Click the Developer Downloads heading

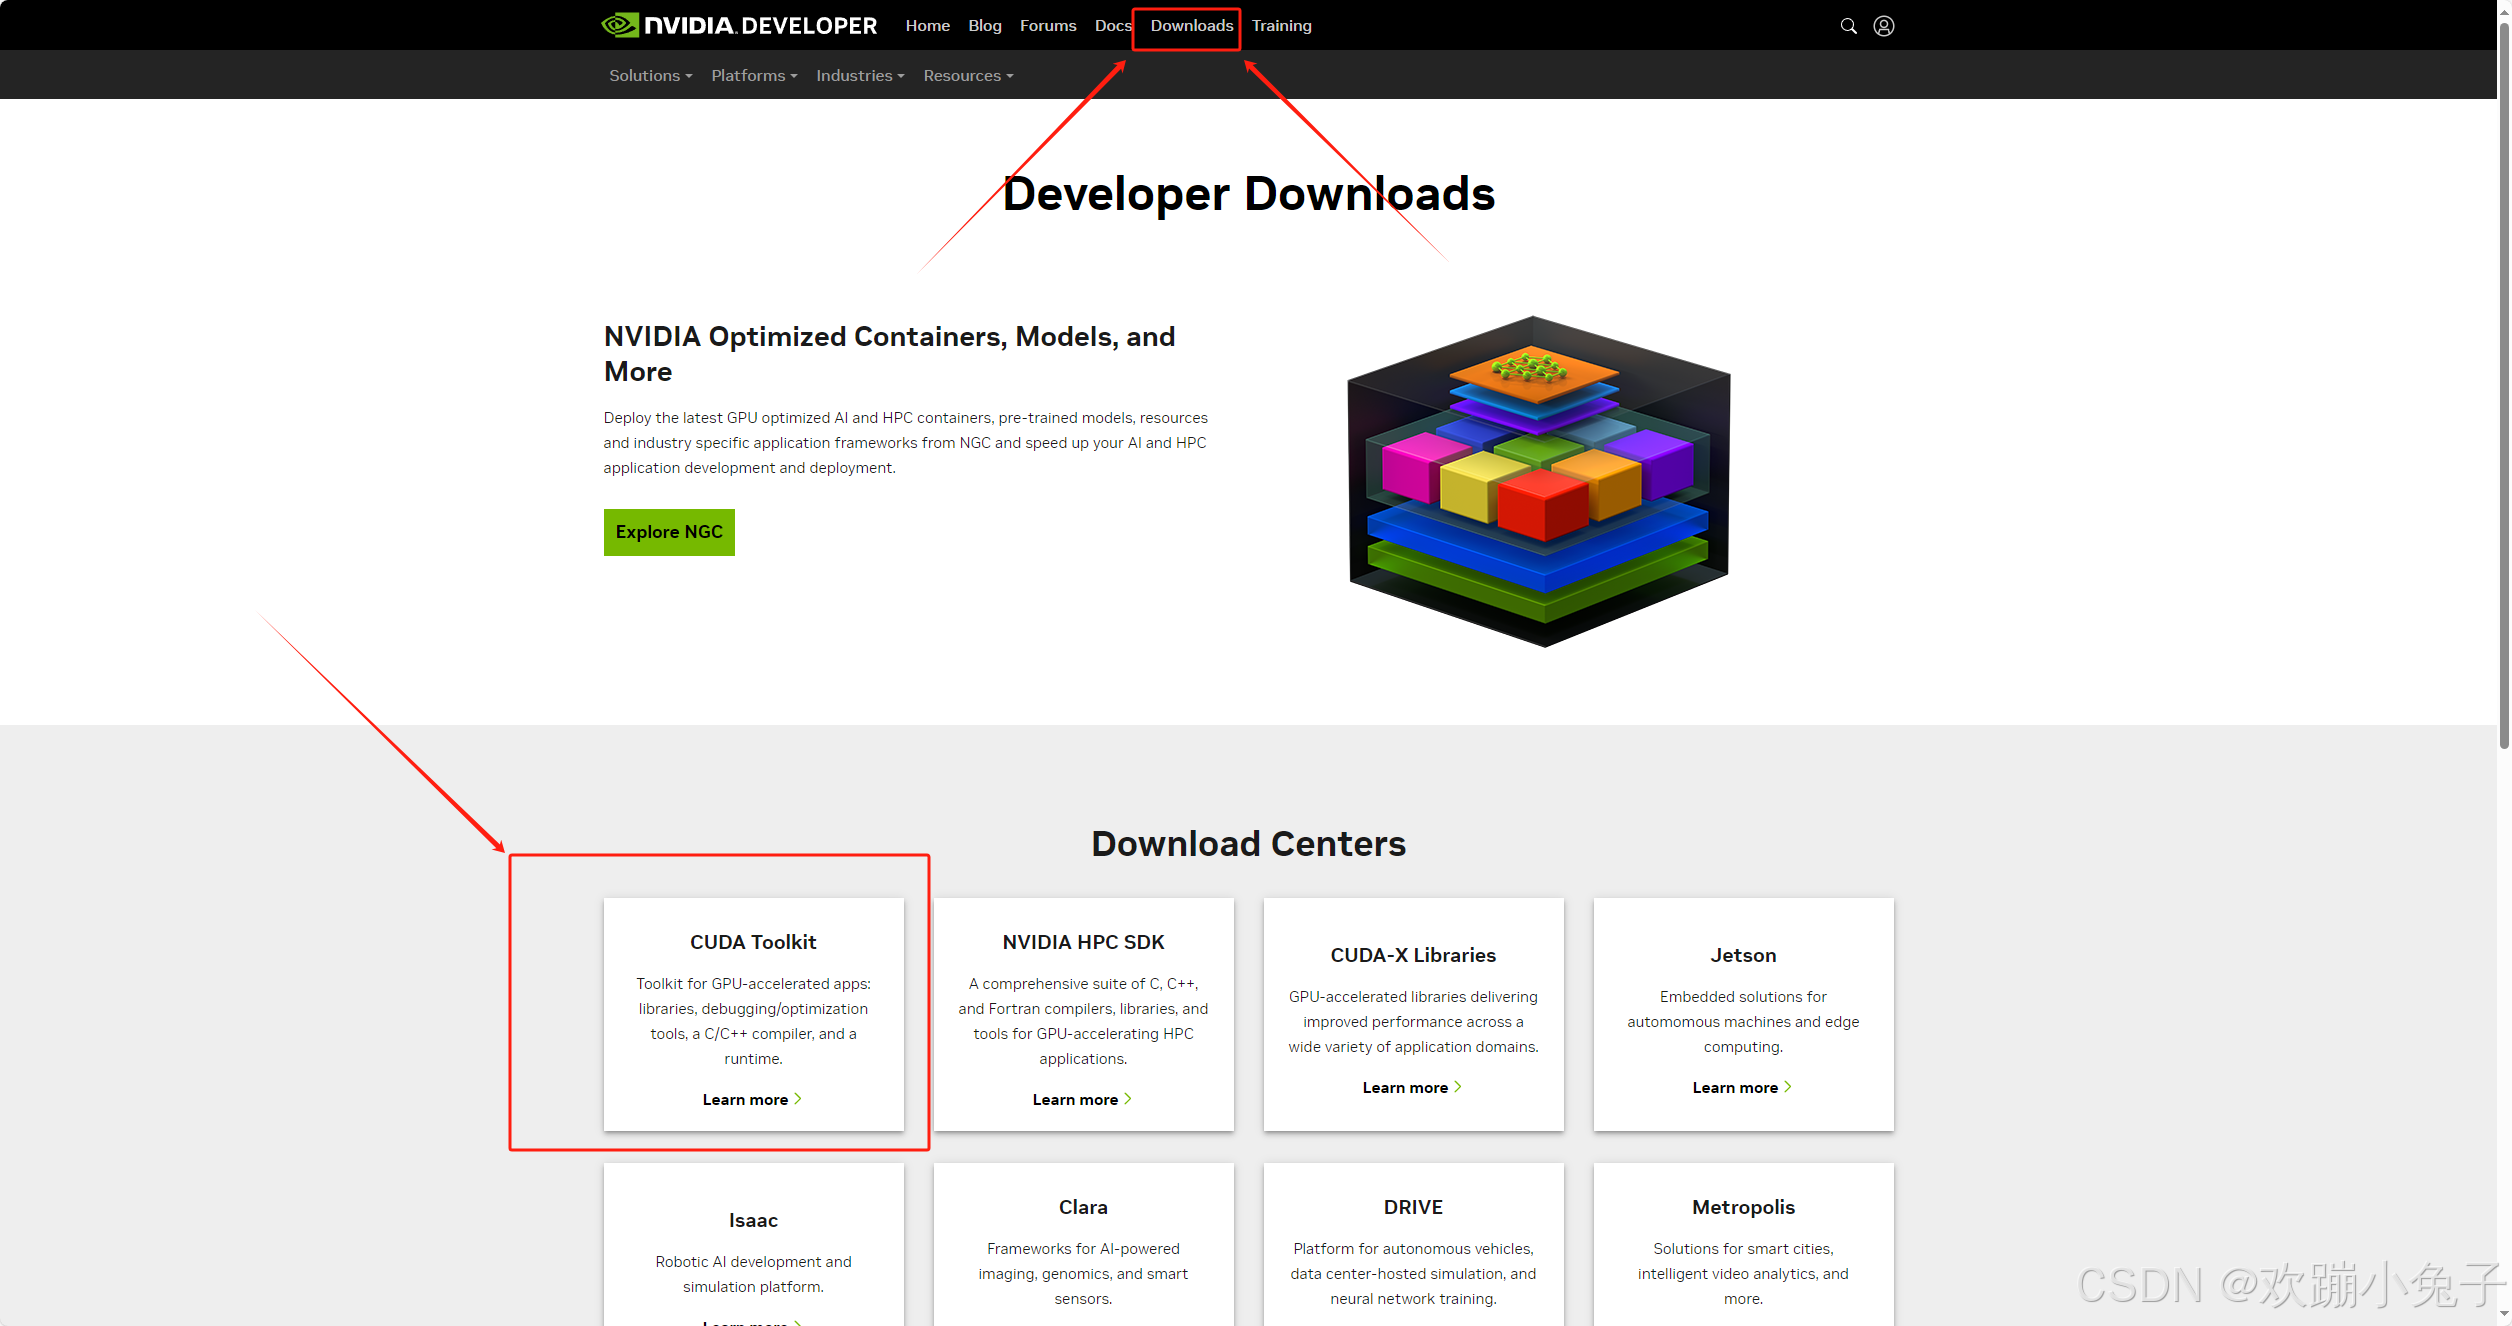(1249, 194)
